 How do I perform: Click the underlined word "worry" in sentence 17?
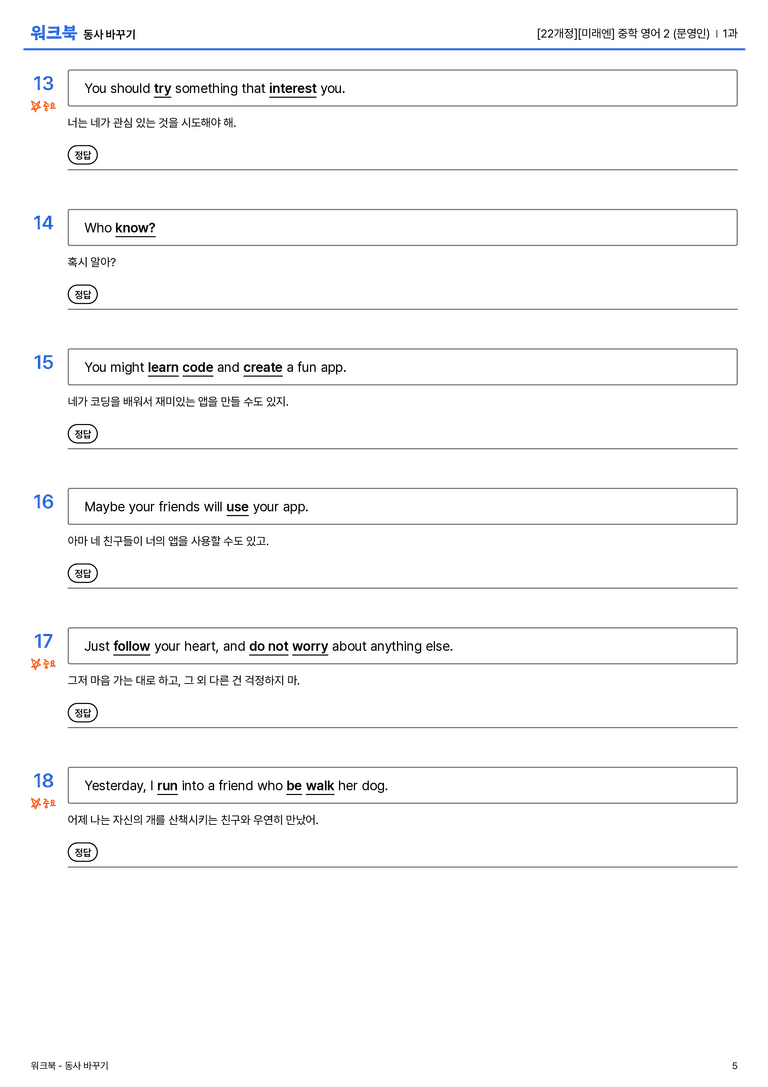(x=310, y=646)
